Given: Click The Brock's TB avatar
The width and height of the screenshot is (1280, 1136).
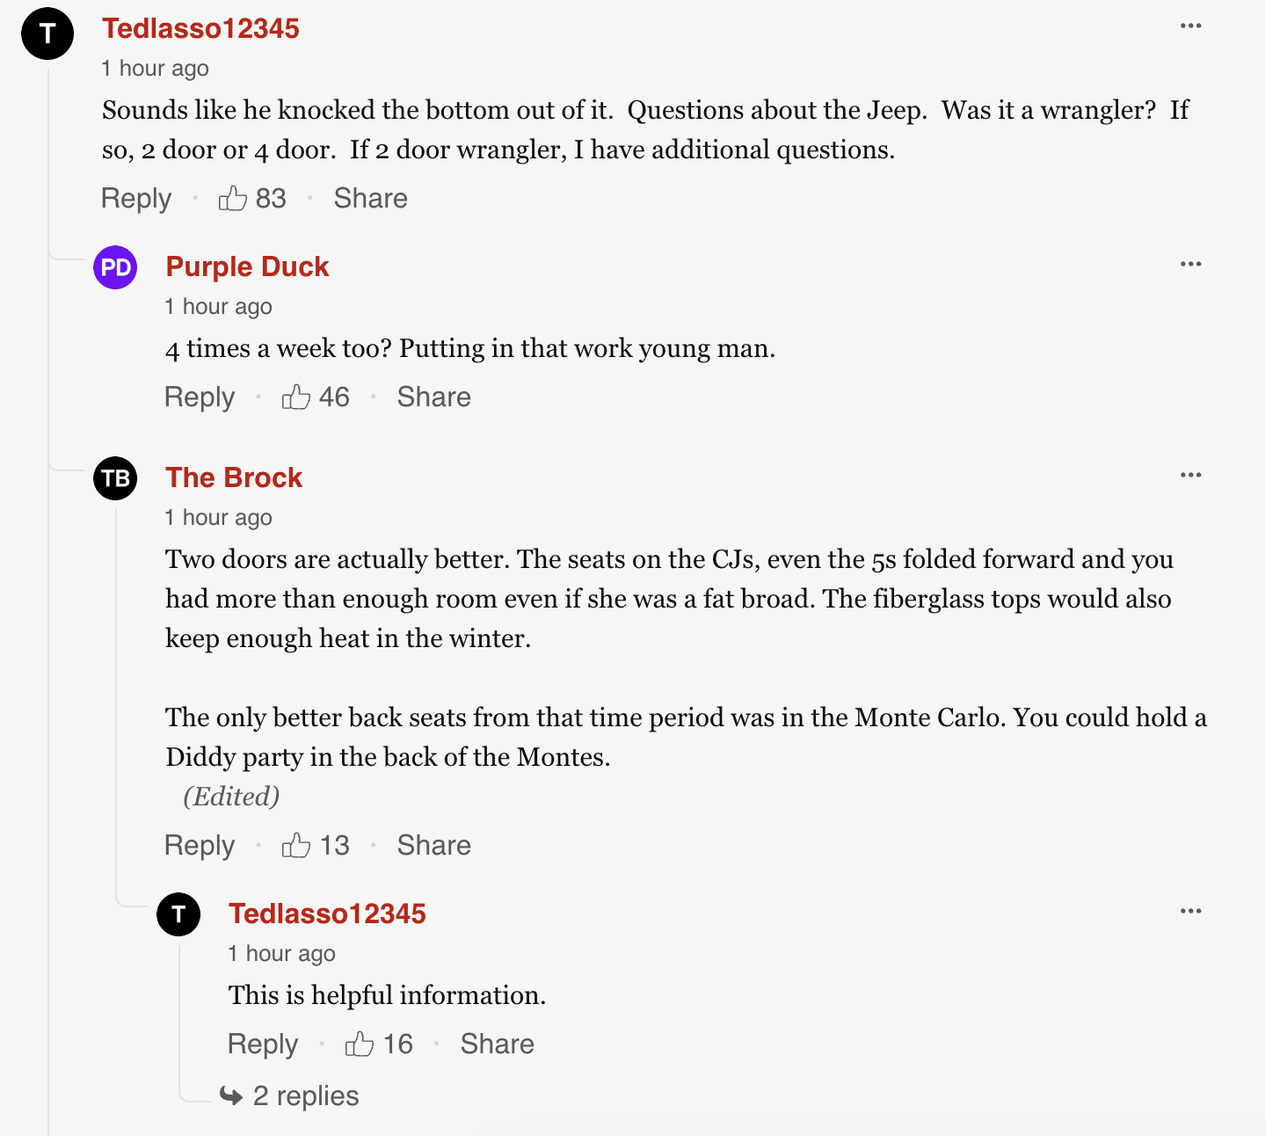Looking at the screenshot, I should [116, 479].
